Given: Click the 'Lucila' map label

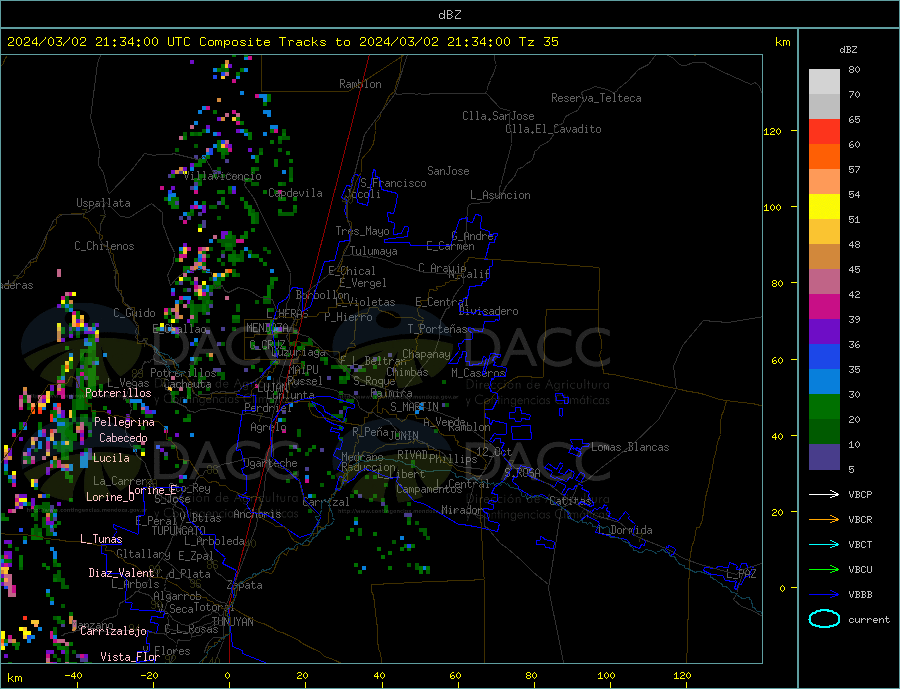Looking at the screenshot, I should pyautogui.click(x=111, y=458).
